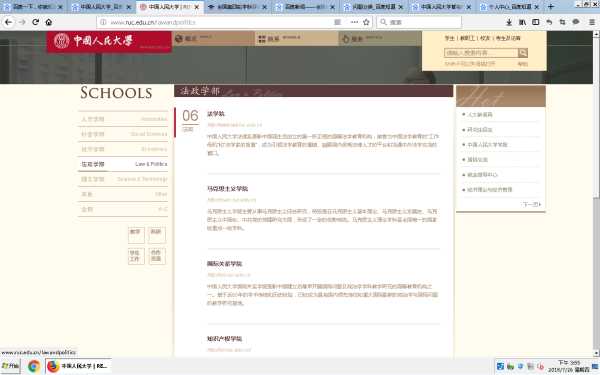This screenshot has height=375, width=600.
Task: Click the scrollbar up arrow
Action: [x=596, y=34]
